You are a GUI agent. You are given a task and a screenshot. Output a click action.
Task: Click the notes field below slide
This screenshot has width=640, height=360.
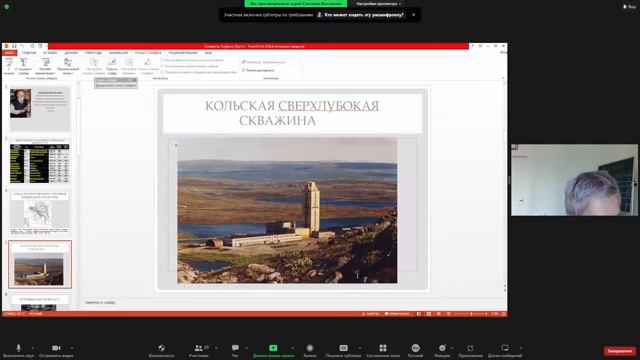[x=292, y=302]
